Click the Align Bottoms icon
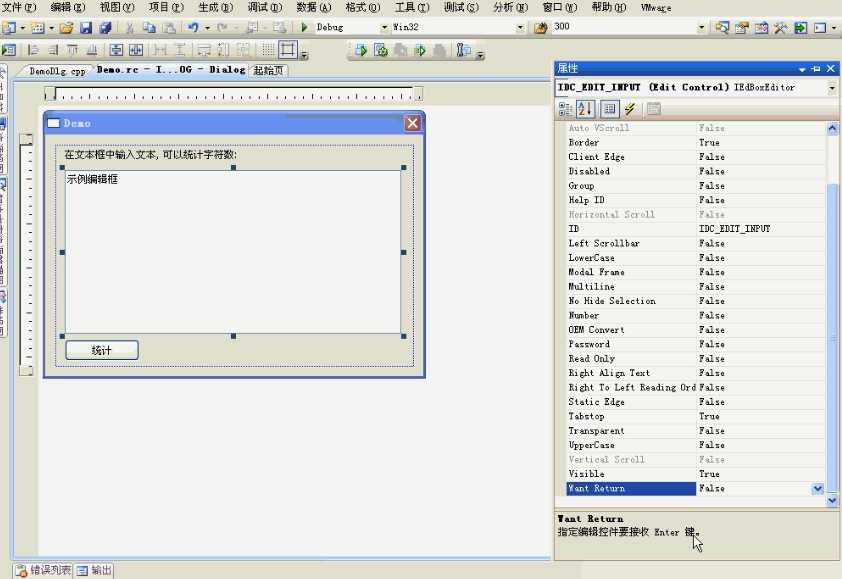The width and height of the screenshot is (842, 579). click(x=92, y=50)
